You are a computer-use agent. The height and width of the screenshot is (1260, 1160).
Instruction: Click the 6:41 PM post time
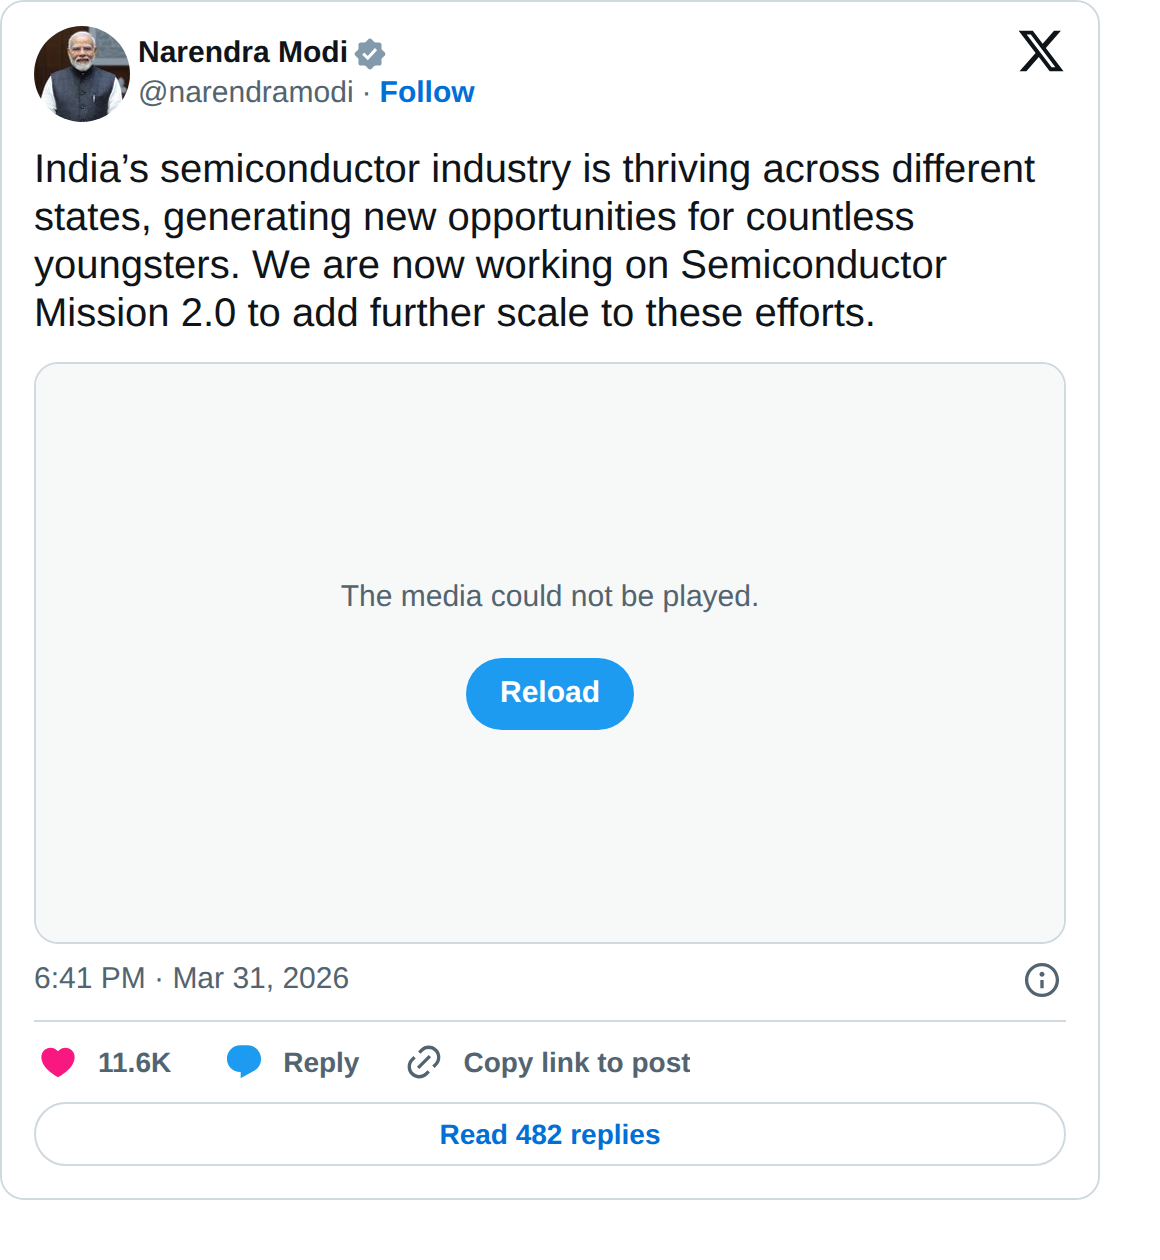90,978
